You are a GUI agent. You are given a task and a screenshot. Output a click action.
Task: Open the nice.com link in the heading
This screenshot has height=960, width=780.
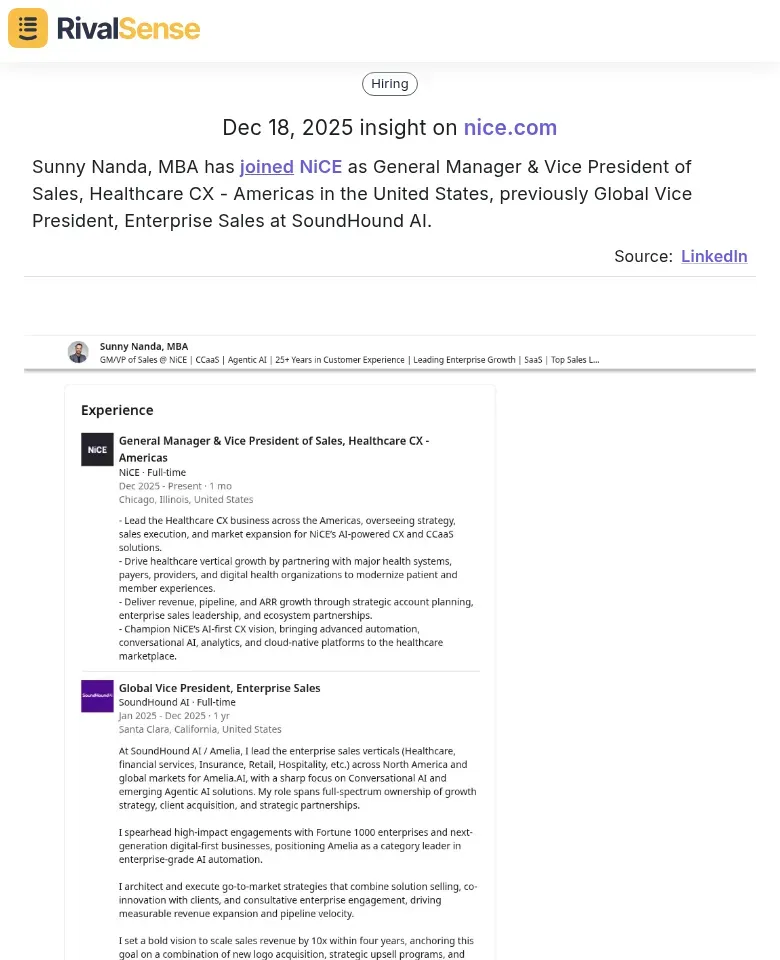[510, 128]
